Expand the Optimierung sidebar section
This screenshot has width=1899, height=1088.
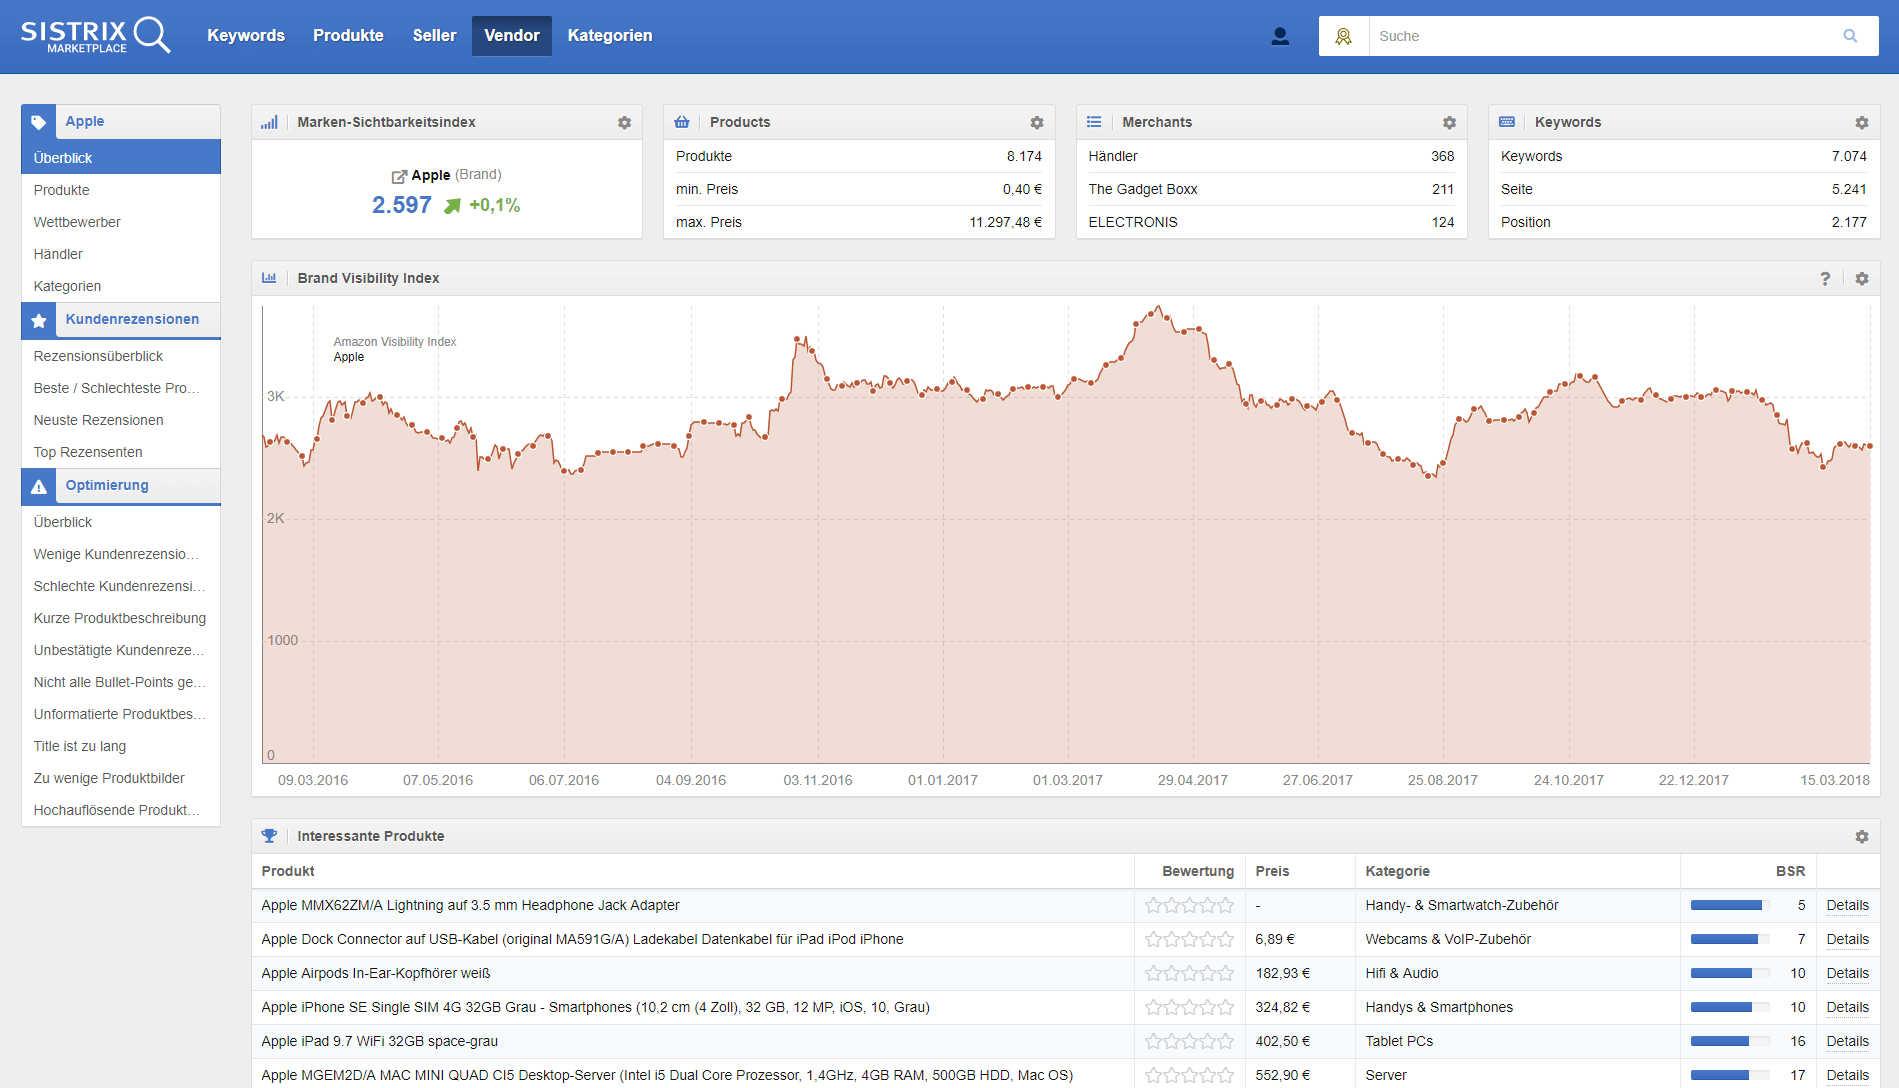point(107,485)
